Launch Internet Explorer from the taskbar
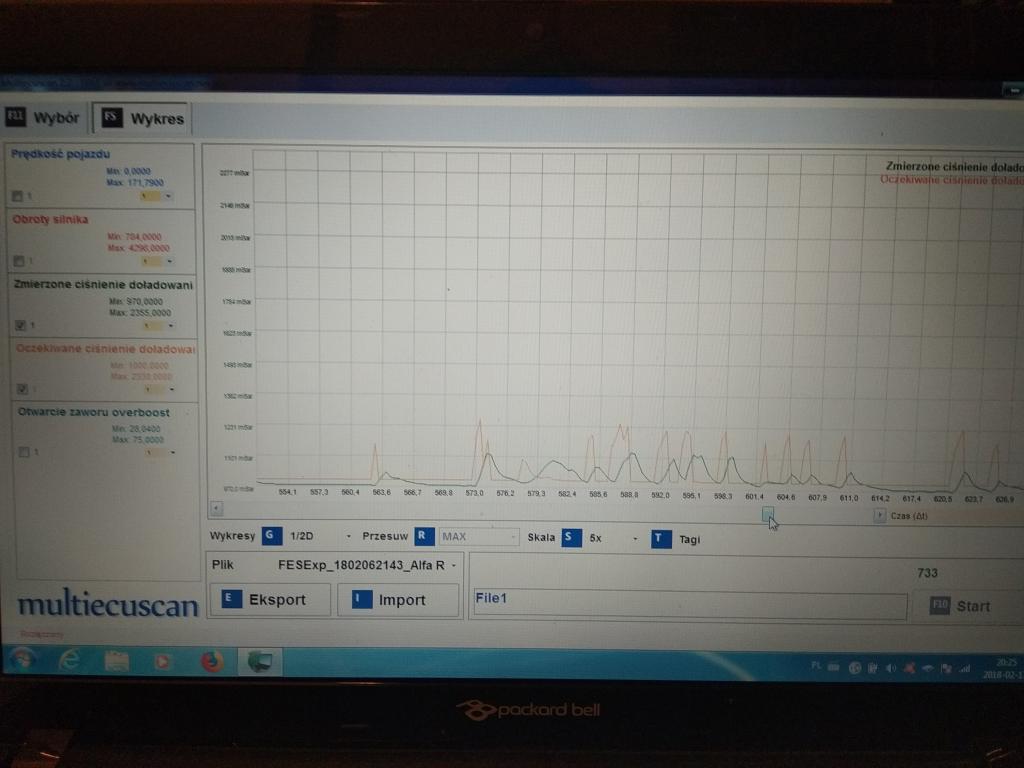1024x768 pixels. pyautogui.click(x=69, y=661)
